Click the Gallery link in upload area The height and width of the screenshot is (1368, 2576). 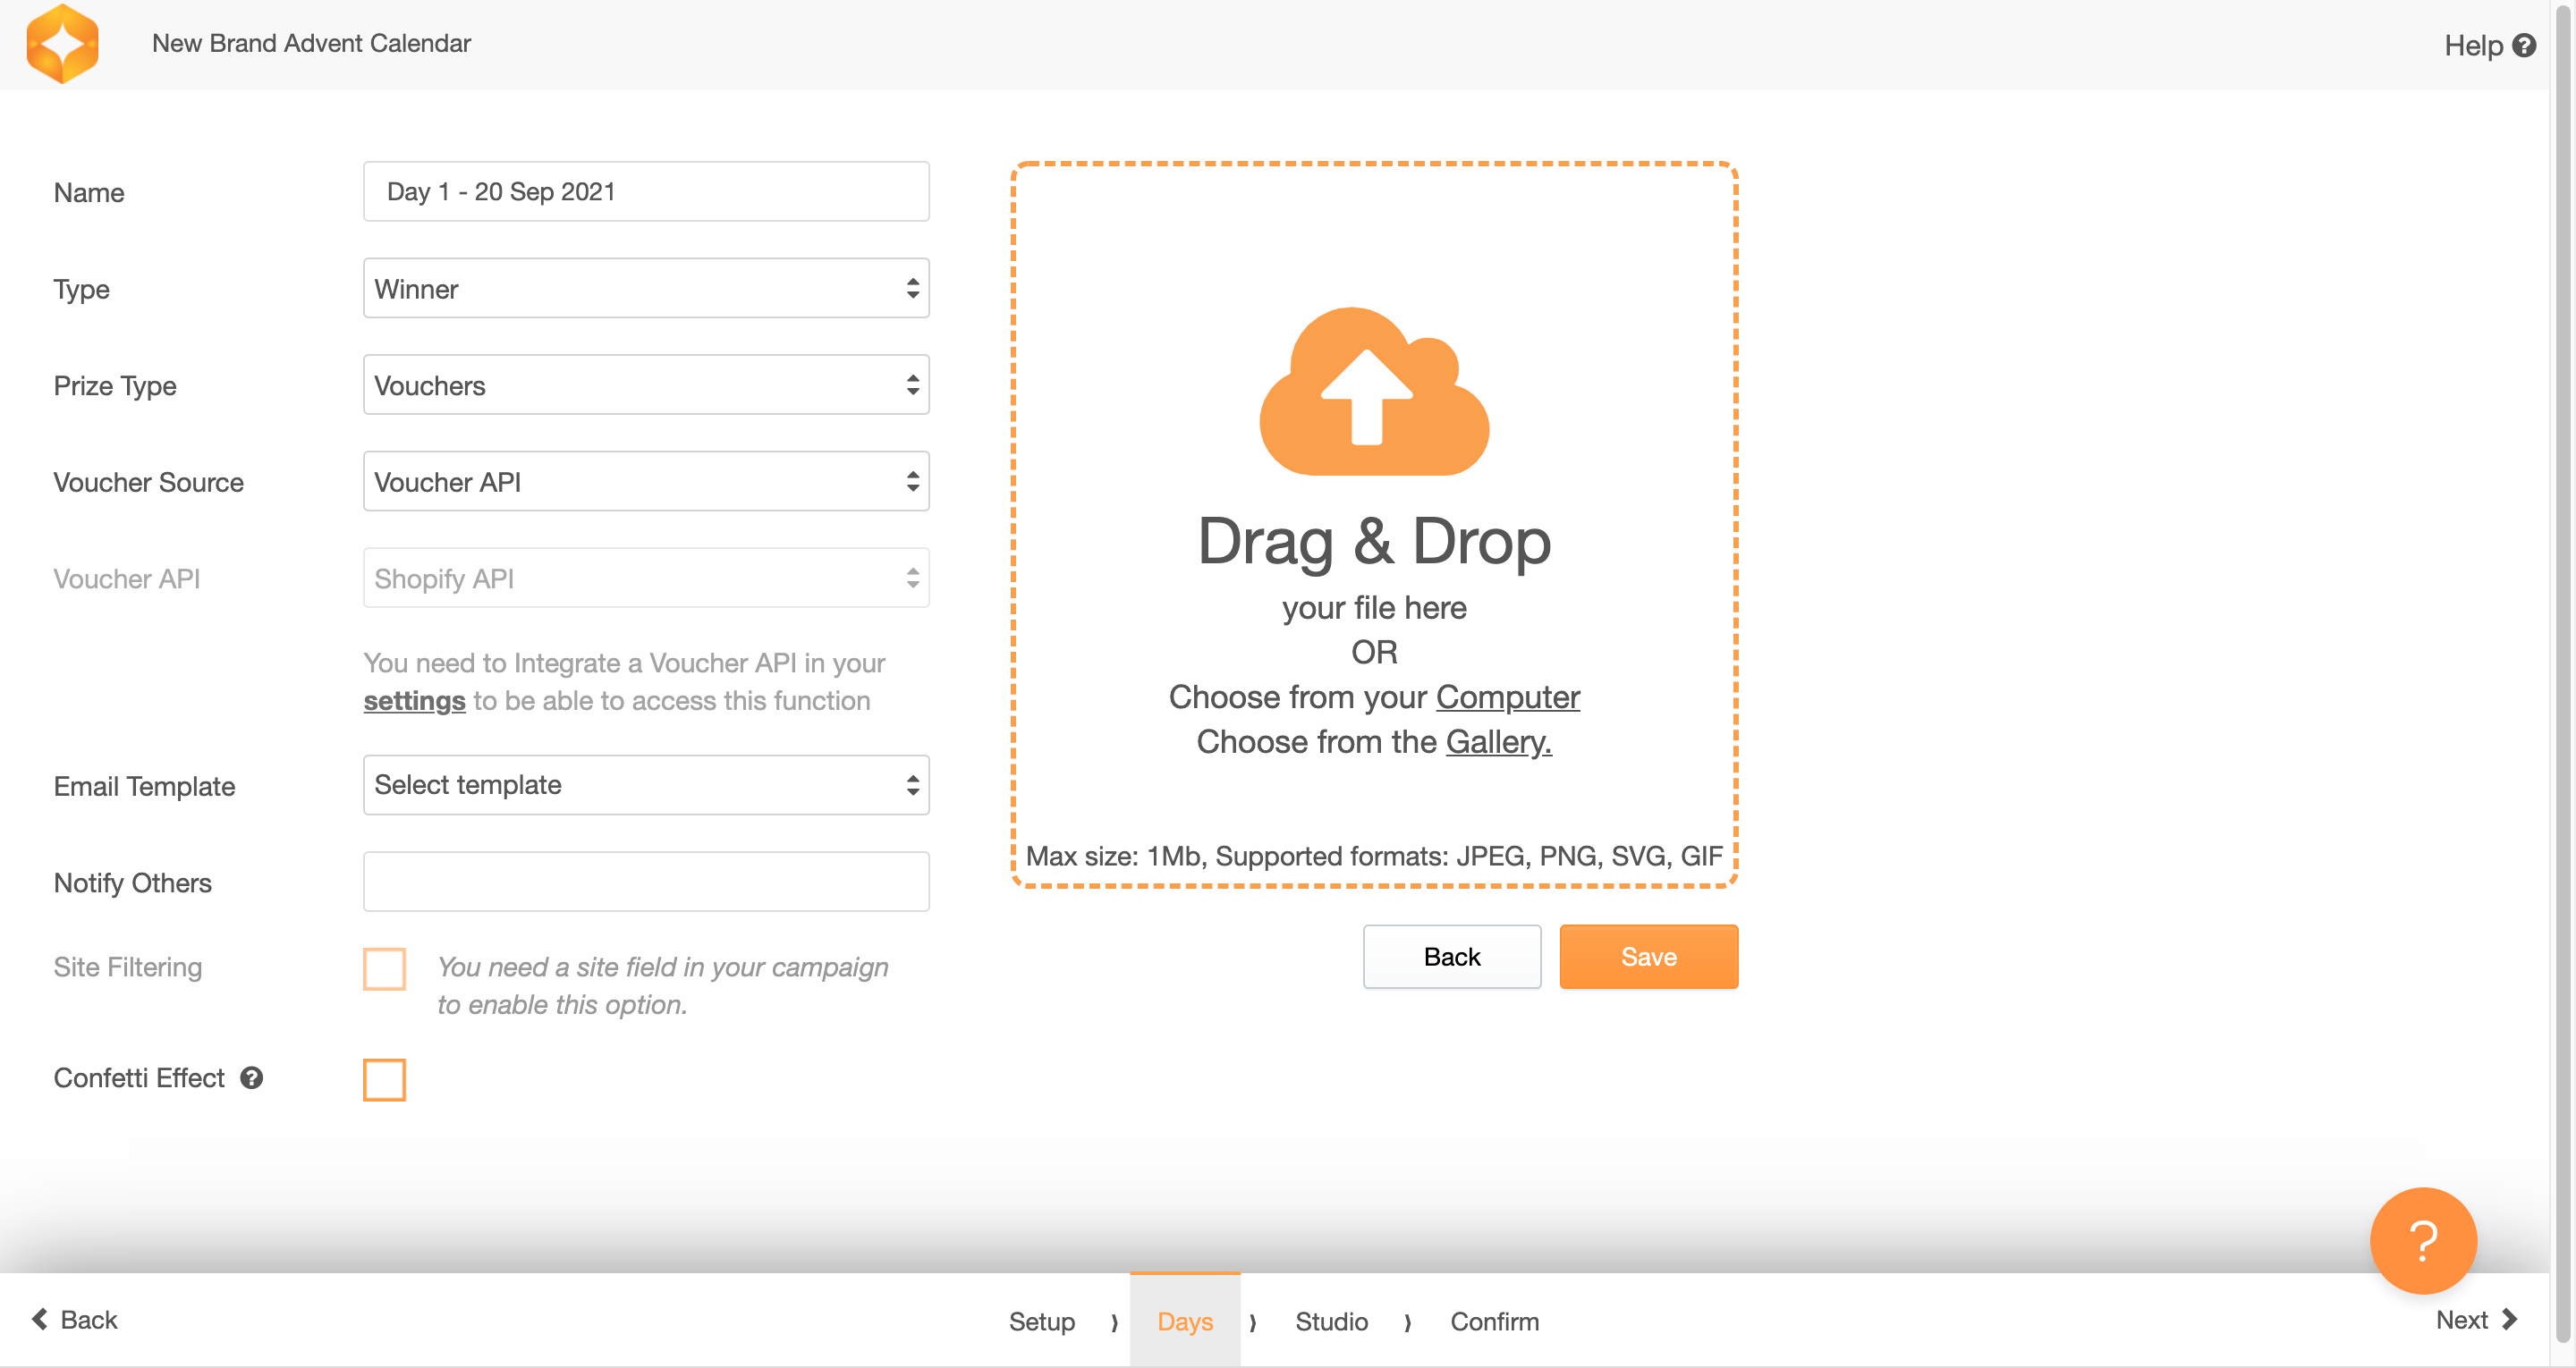[1498, 742]
